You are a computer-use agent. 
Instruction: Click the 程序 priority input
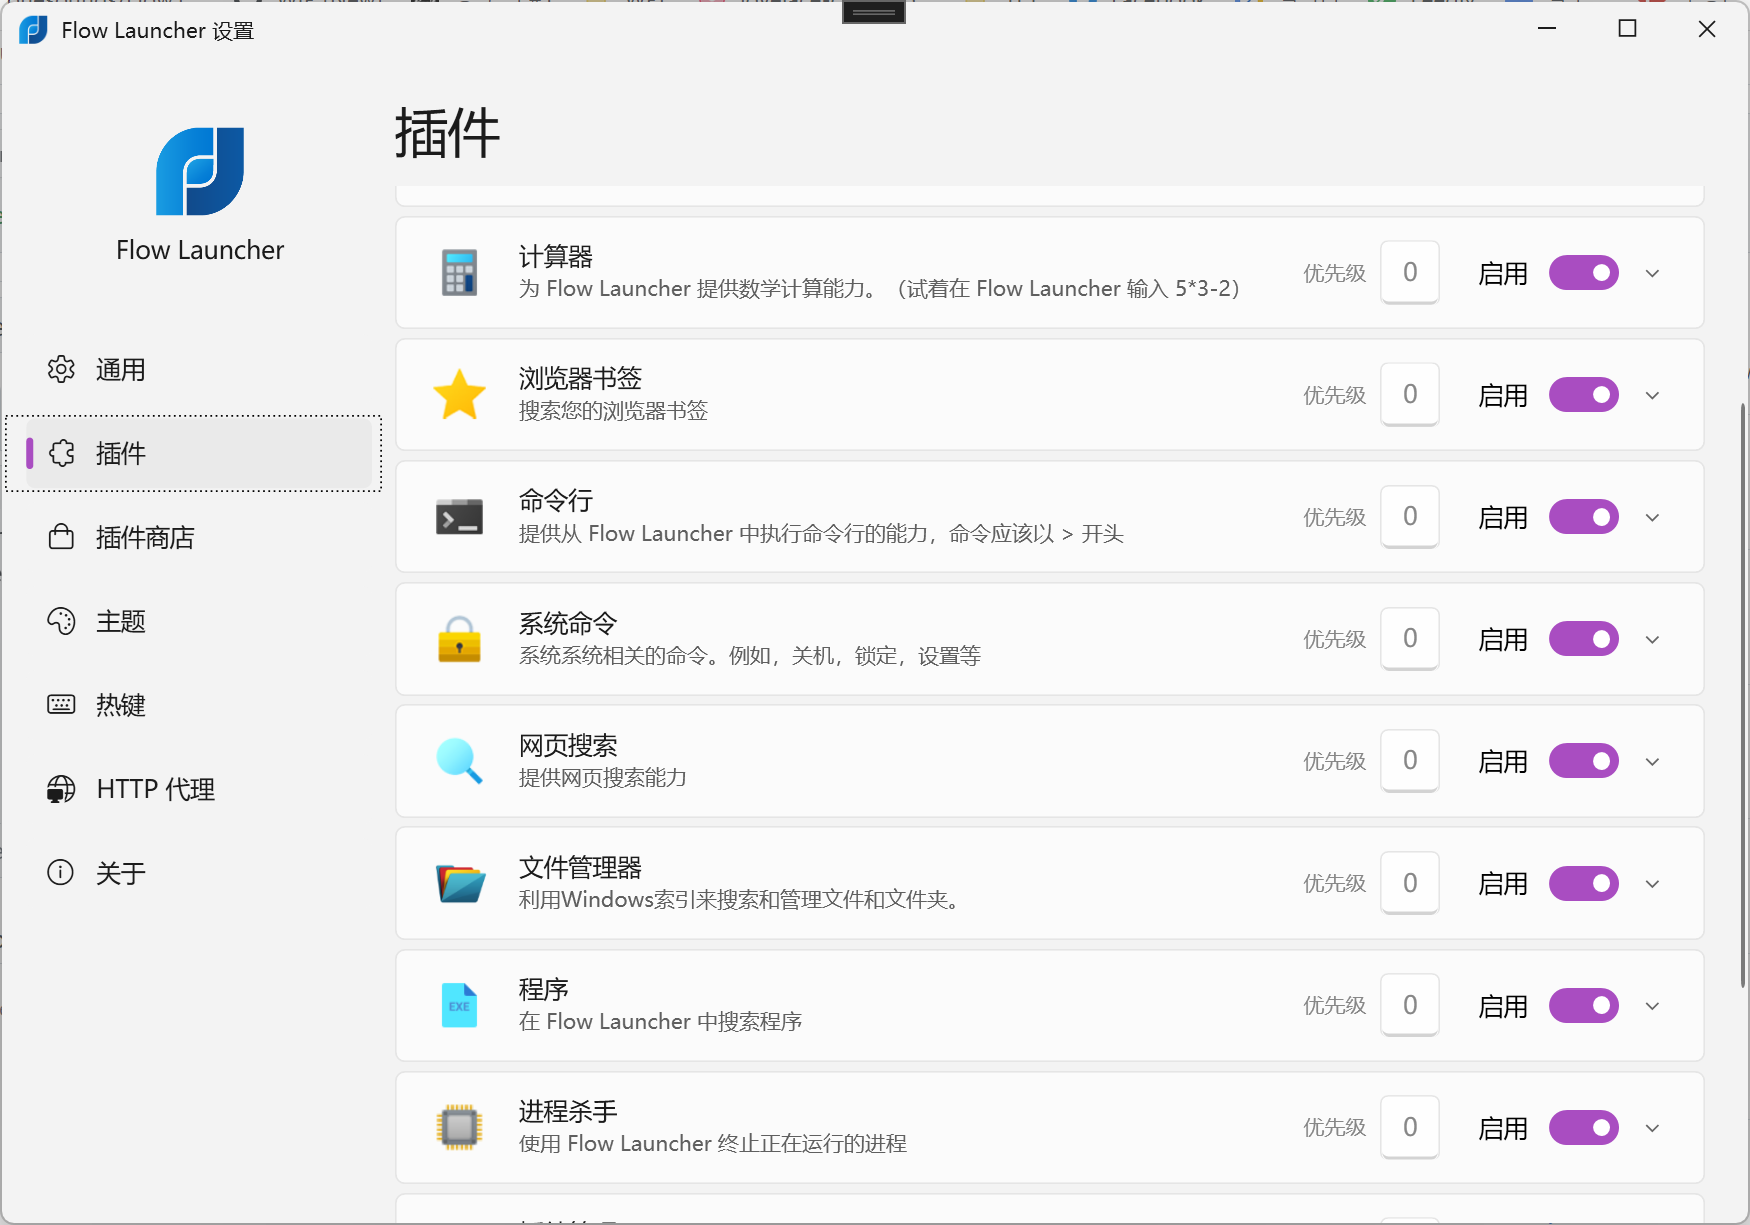click(x=1410, y=1004)
